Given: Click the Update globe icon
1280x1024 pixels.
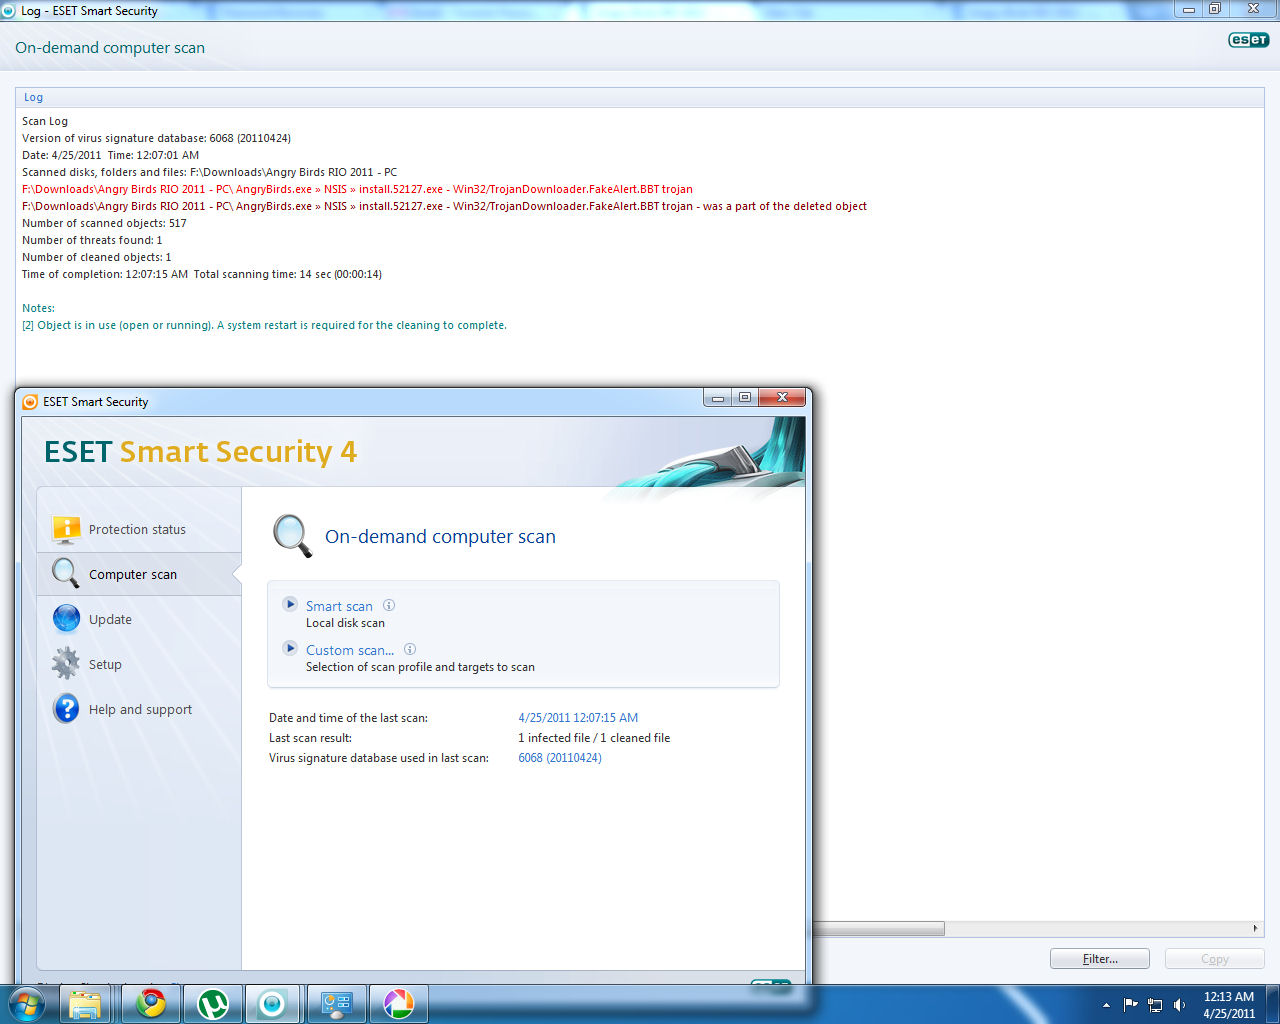Looking at the screenshot, I should point(66,619).
